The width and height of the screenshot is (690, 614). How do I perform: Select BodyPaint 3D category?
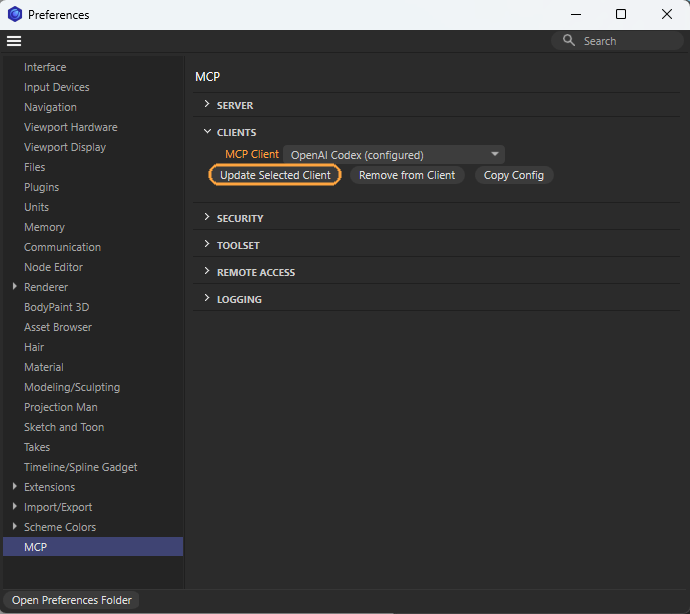click(x=57, y=307)
